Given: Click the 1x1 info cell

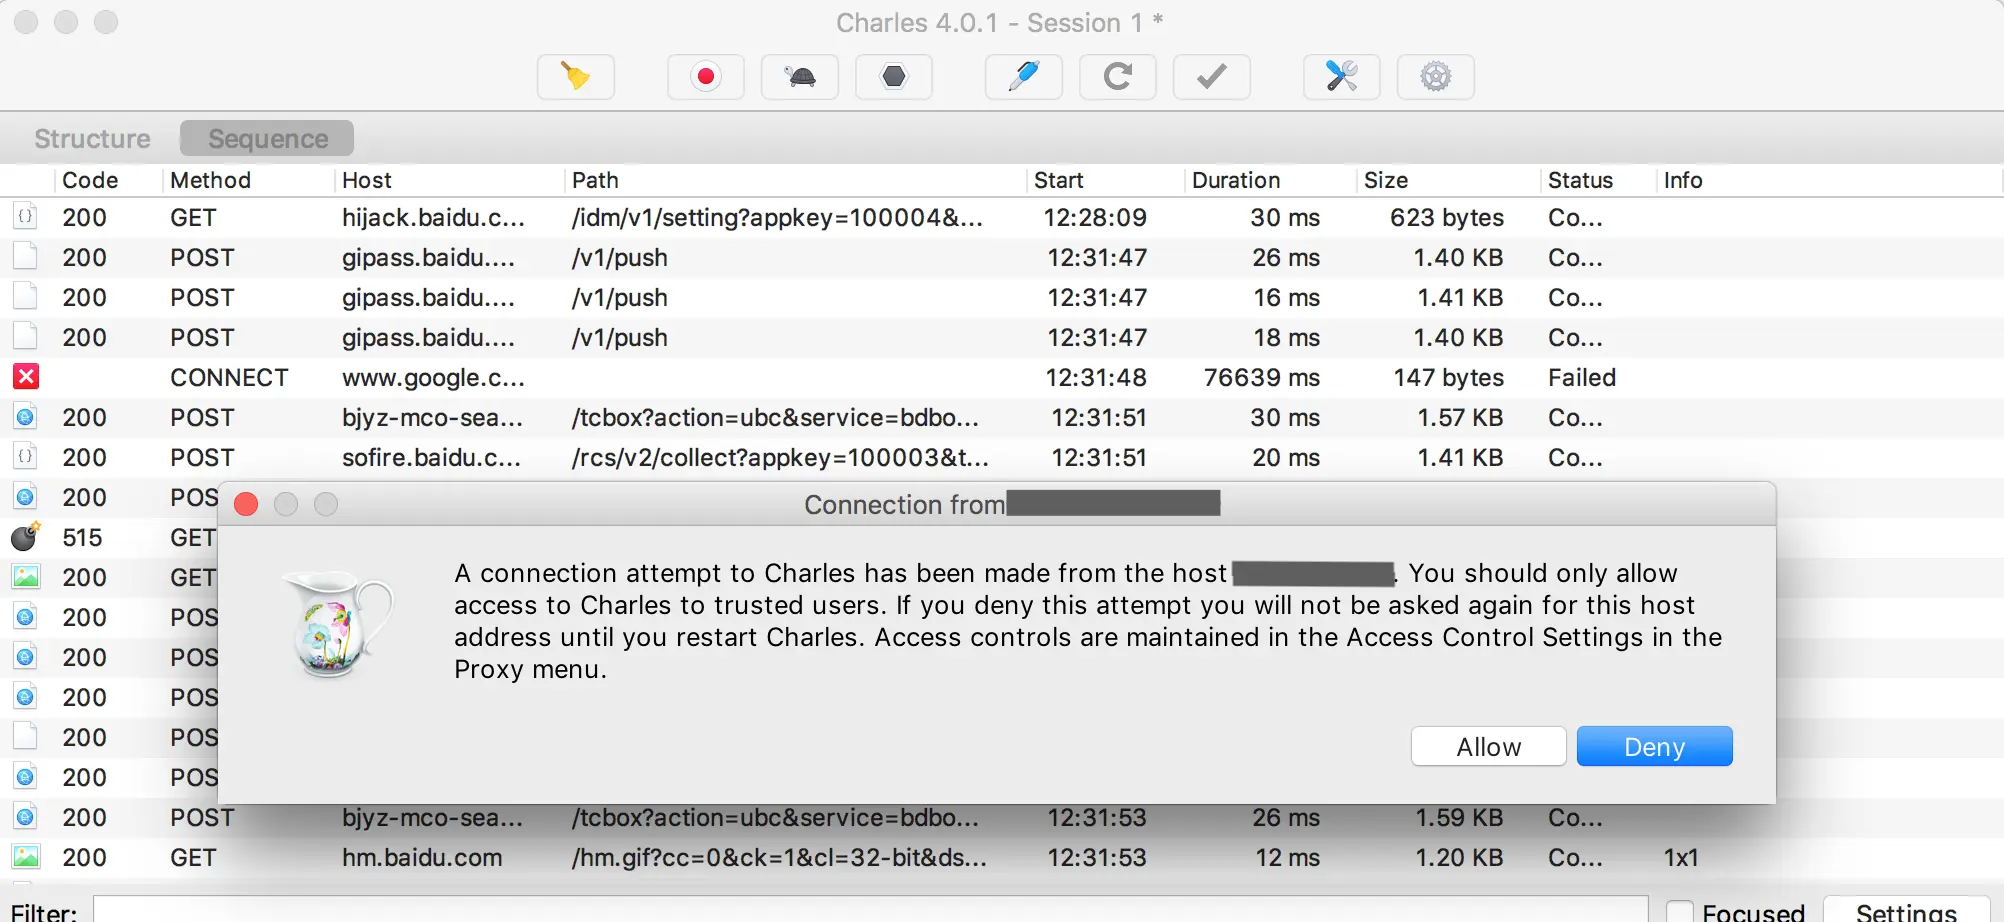Looking at the screenshot, I should pos(1681,857).
